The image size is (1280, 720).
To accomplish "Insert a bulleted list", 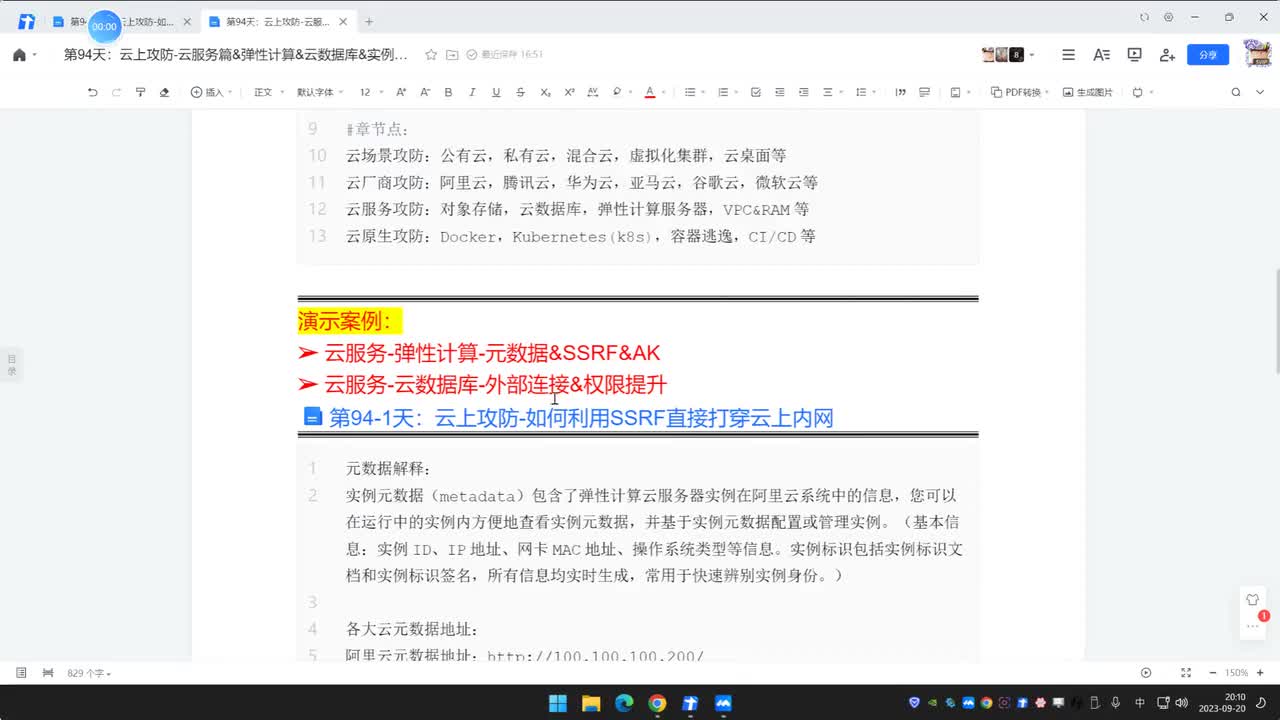I will [x=689, y=92].
